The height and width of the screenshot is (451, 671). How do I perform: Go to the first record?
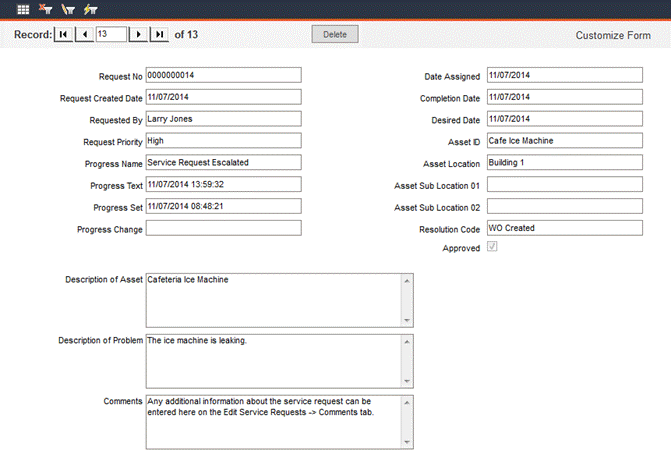tap(63, 34)
